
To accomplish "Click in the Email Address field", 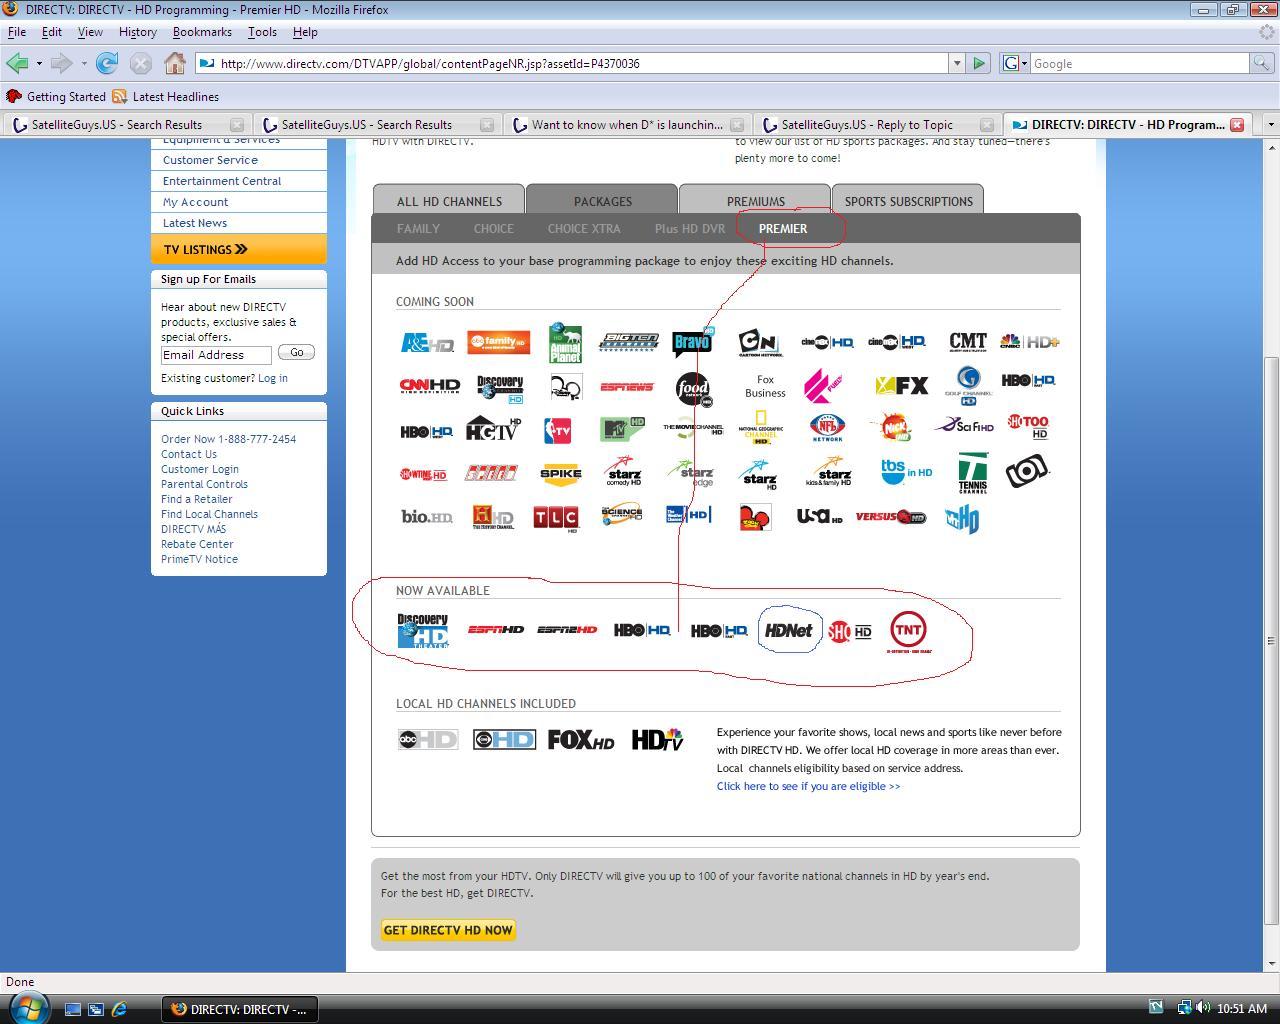I will (x=216, y=355).
